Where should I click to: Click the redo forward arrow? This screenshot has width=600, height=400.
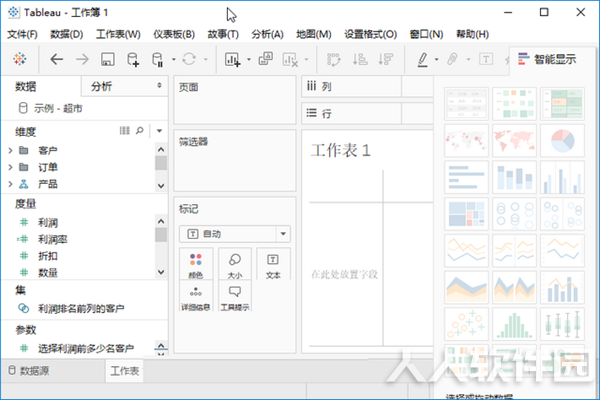[x=82, y=59]
